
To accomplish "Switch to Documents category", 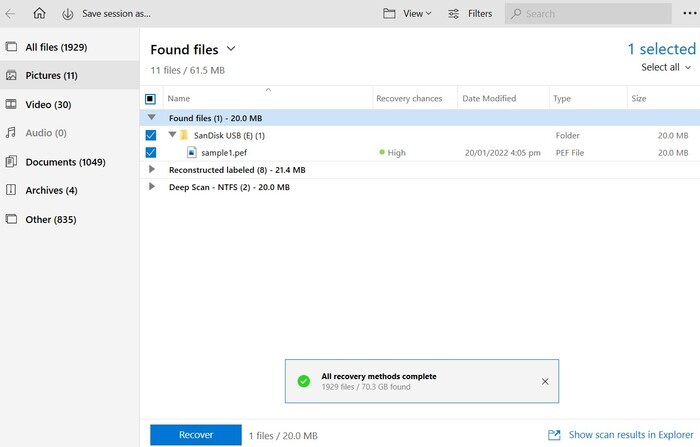I will click(x=64, y=162).
